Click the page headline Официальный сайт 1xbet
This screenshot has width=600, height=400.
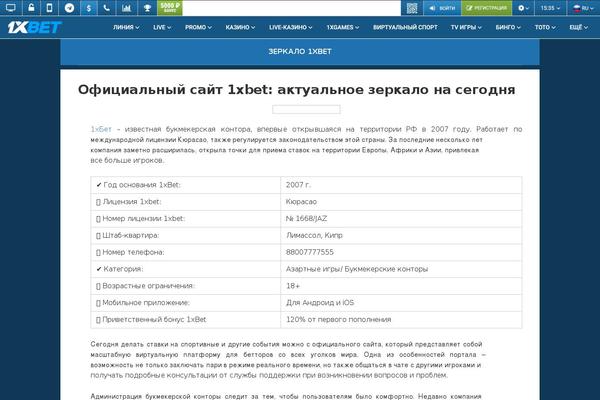pos(297,90)
